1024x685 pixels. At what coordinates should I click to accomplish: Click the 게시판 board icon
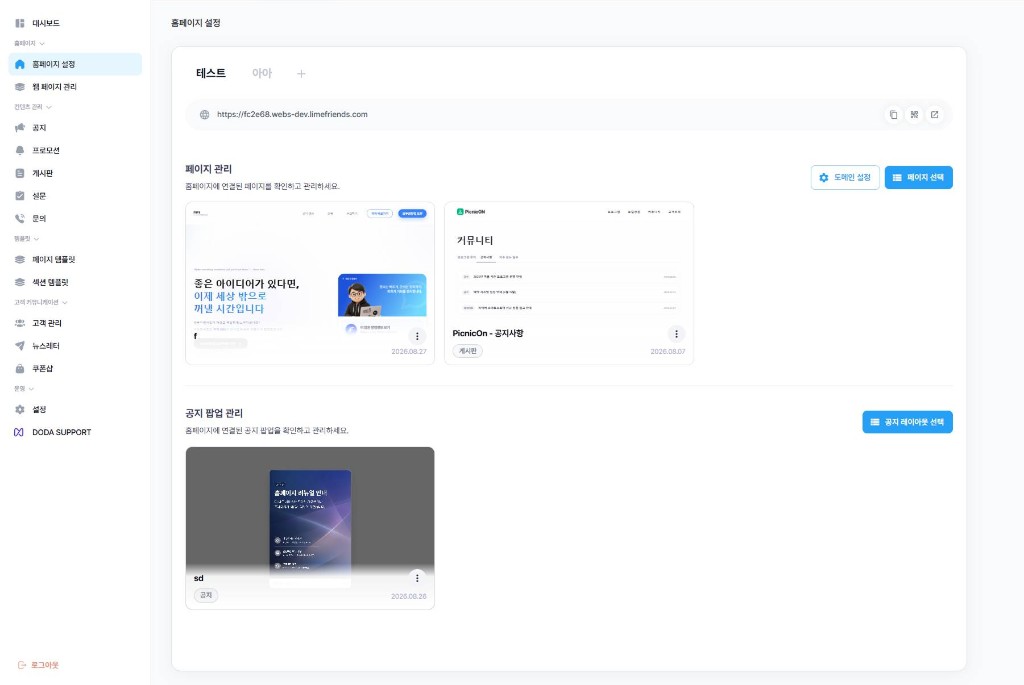click(x=20, y=174)
